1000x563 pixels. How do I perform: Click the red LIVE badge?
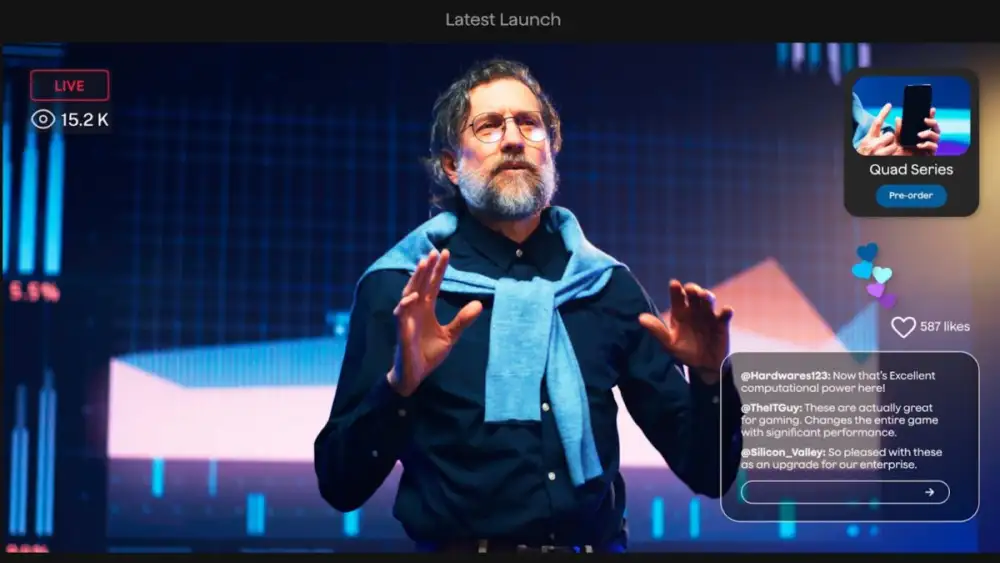click(69, 86)
